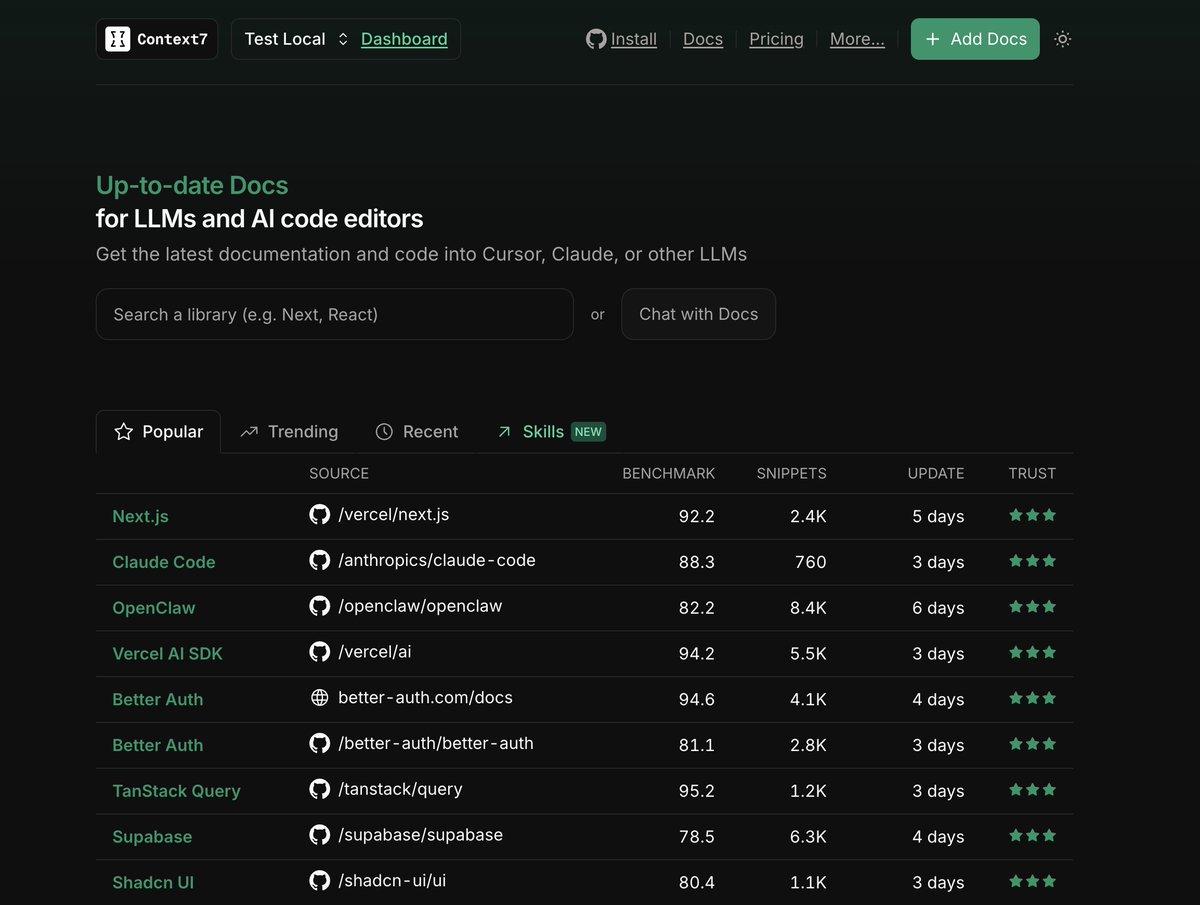Open the Pricing link
Viewport: 1200px width, 905px height.
click(x=776, y=39)
